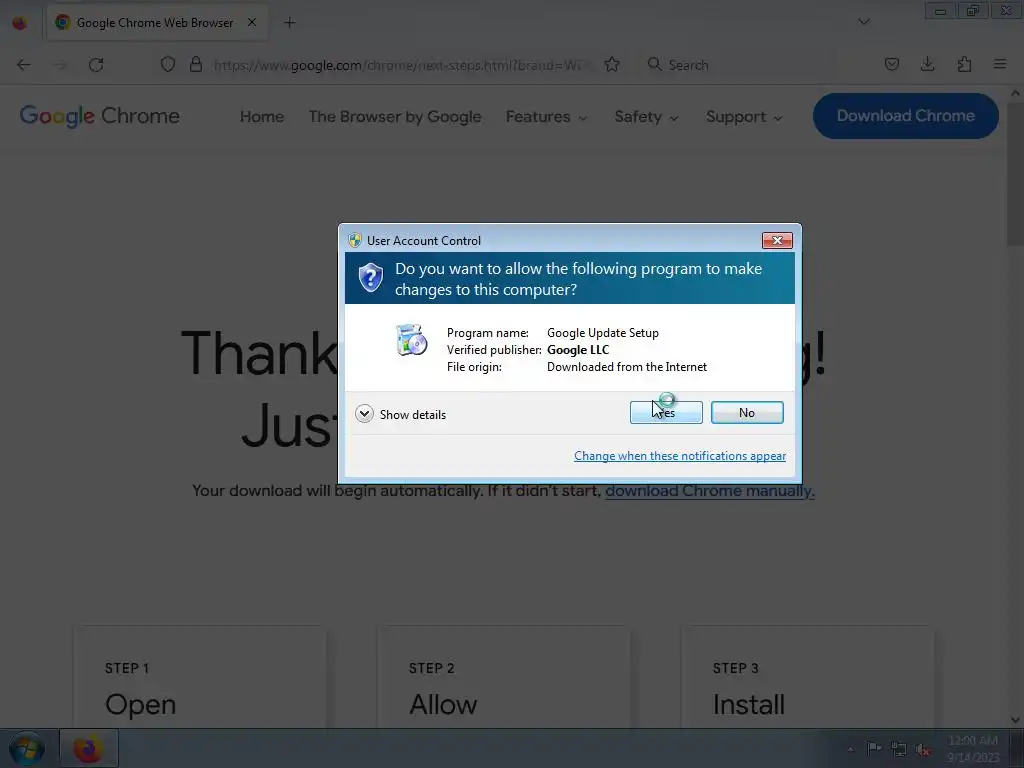This screenshot has width=1024, height=768.
Task: Click Firefox back arrow button
Action: [x=24, y=65]
